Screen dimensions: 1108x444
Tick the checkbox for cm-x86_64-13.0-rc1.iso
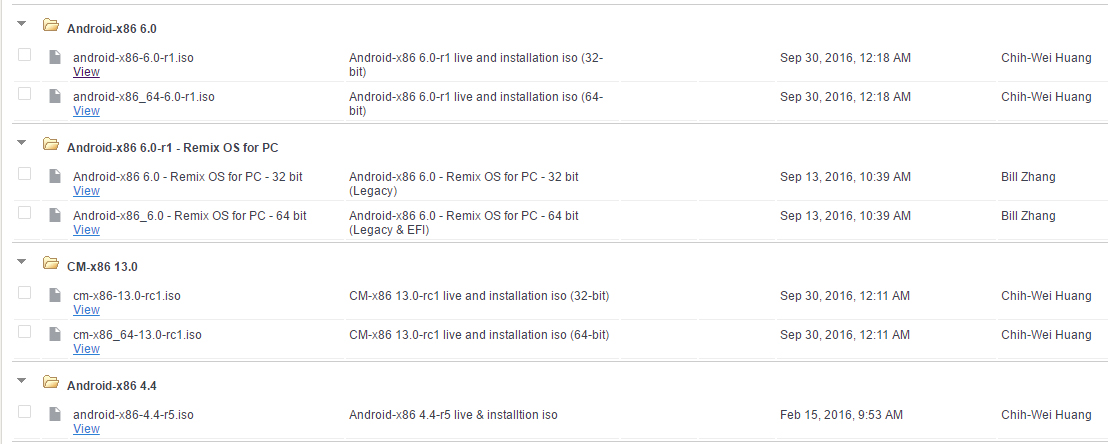24,331
